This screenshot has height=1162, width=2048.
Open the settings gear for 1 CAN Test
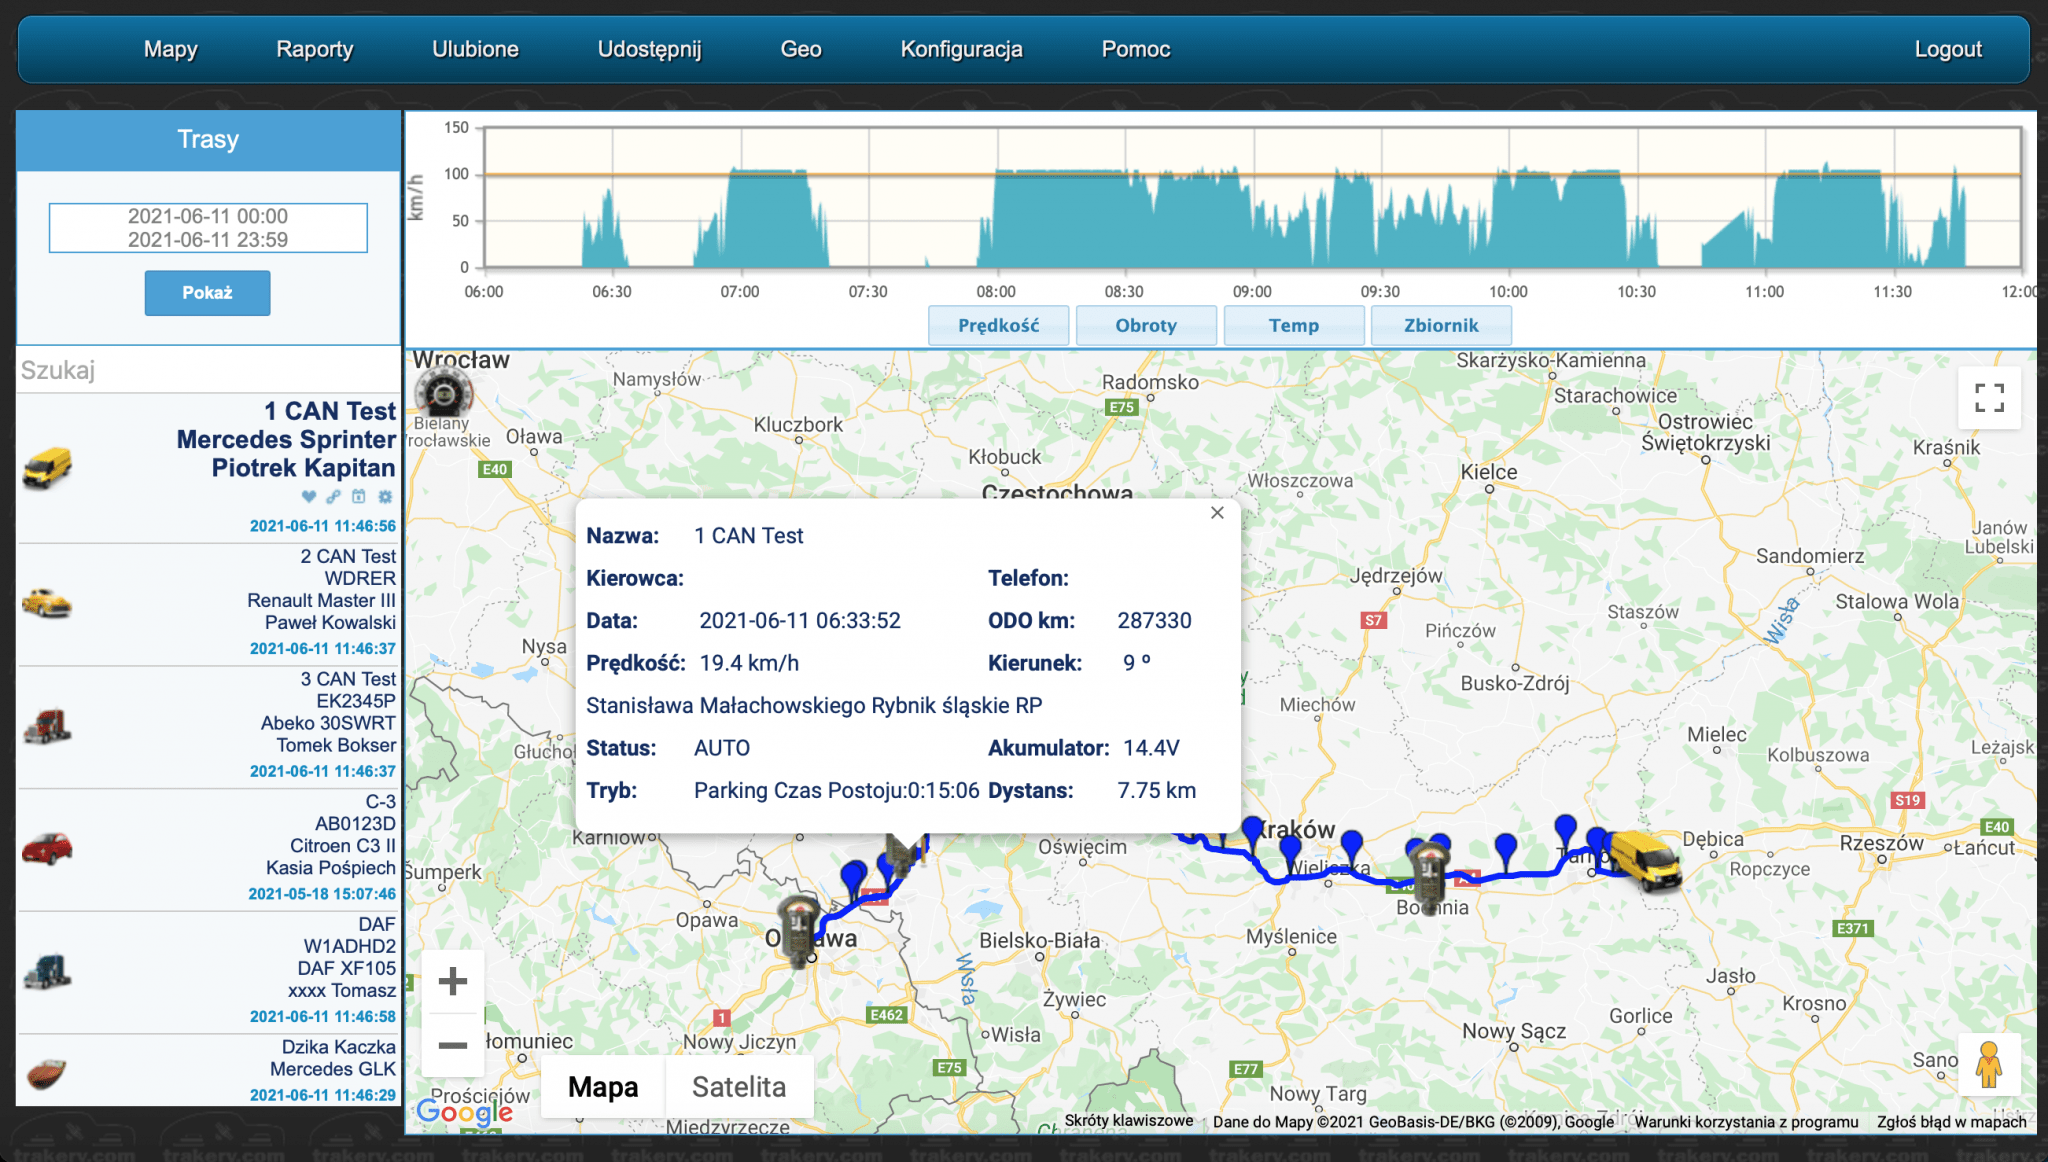coord(385,497)
